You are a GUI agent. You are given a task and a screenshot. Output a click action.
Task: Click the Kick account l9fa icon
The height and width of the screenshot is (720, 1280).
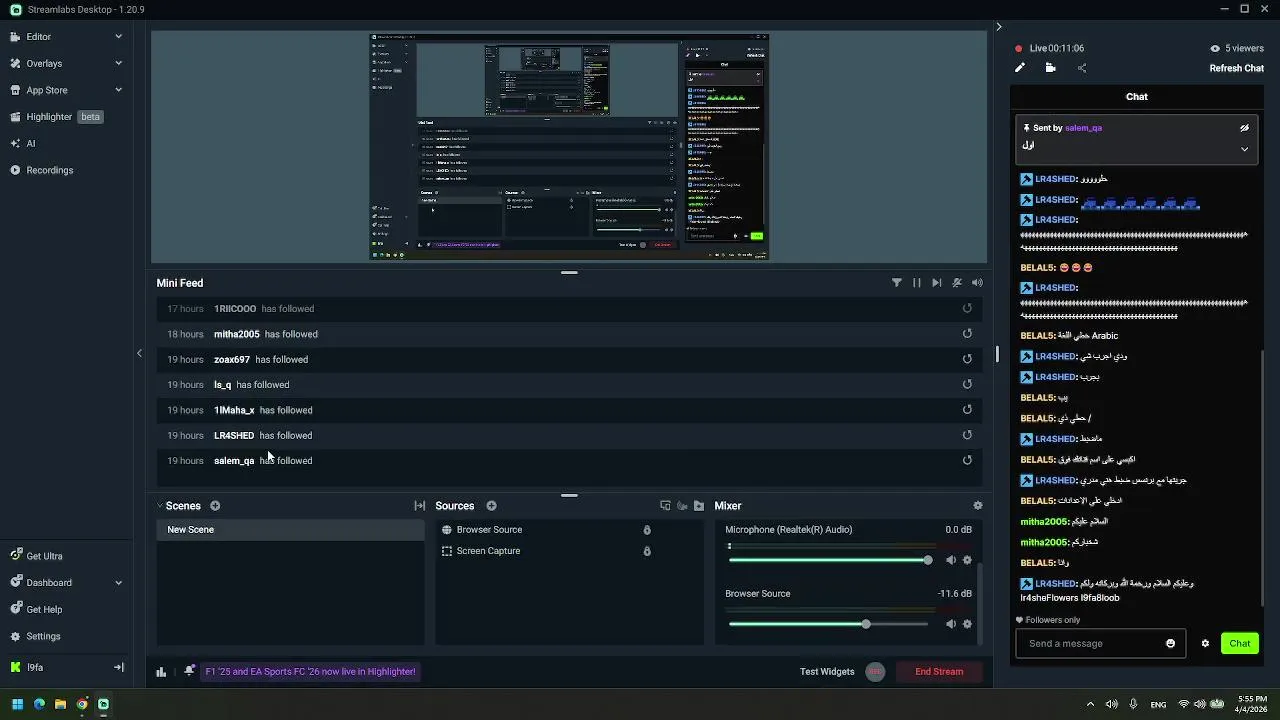pyautogui.click(x=15, y=667)
